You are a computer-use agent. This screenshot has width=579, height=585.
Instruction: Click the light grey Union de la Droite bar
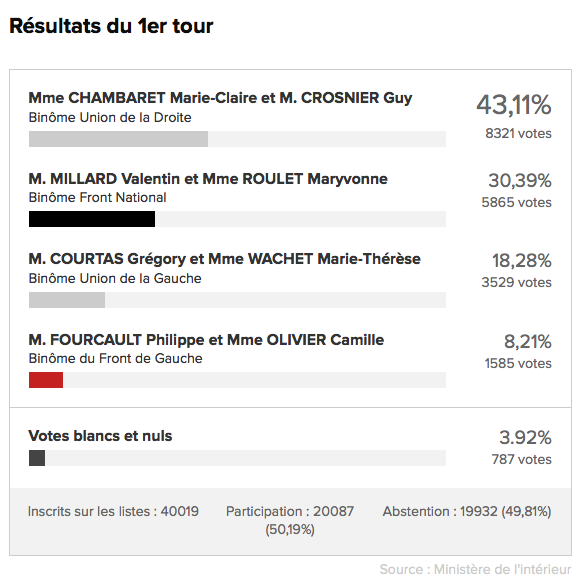click(118, 139)
